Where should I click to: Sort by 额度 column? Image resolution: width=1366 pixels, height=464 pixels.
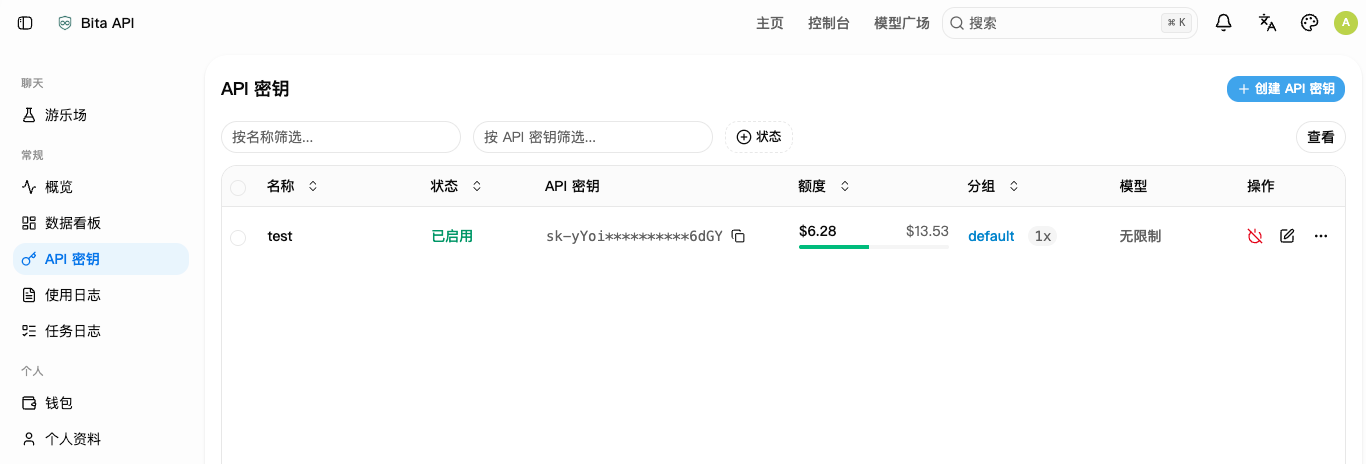point(824,186)
